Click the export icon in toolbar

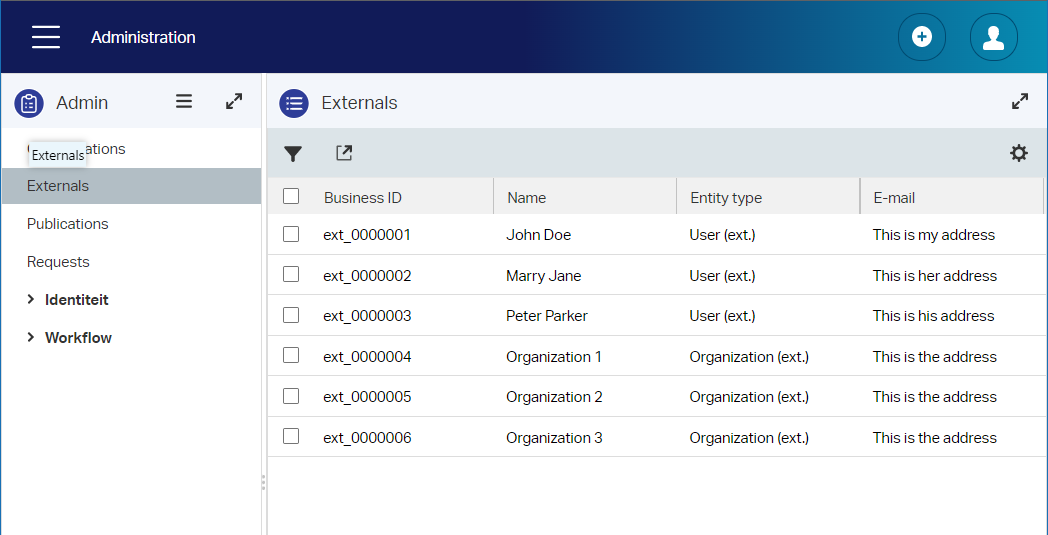pyautogui.click(x=344, y=153)
